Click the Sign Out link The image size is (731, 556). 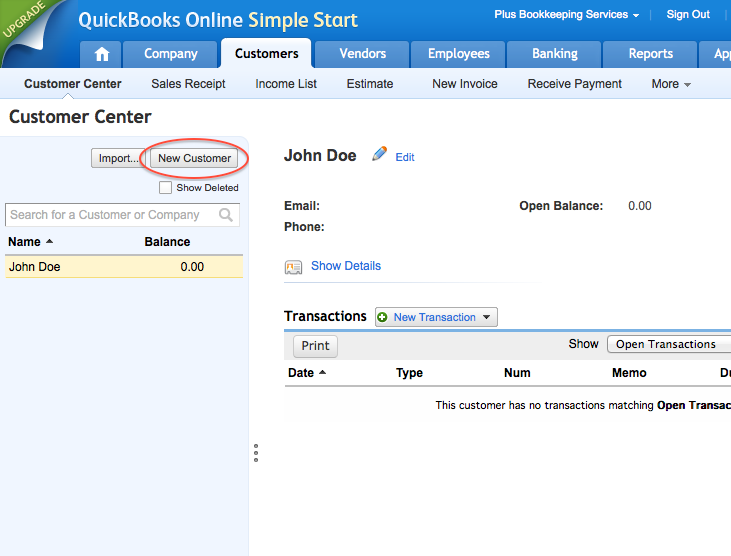(x=688, y=14)
